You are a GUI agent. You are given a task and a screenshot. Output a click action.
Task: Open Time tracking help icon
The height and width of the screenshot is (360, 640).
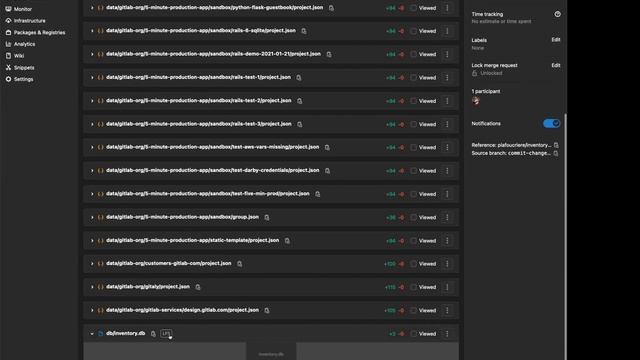pyautogui.click(x=558, y=14)
